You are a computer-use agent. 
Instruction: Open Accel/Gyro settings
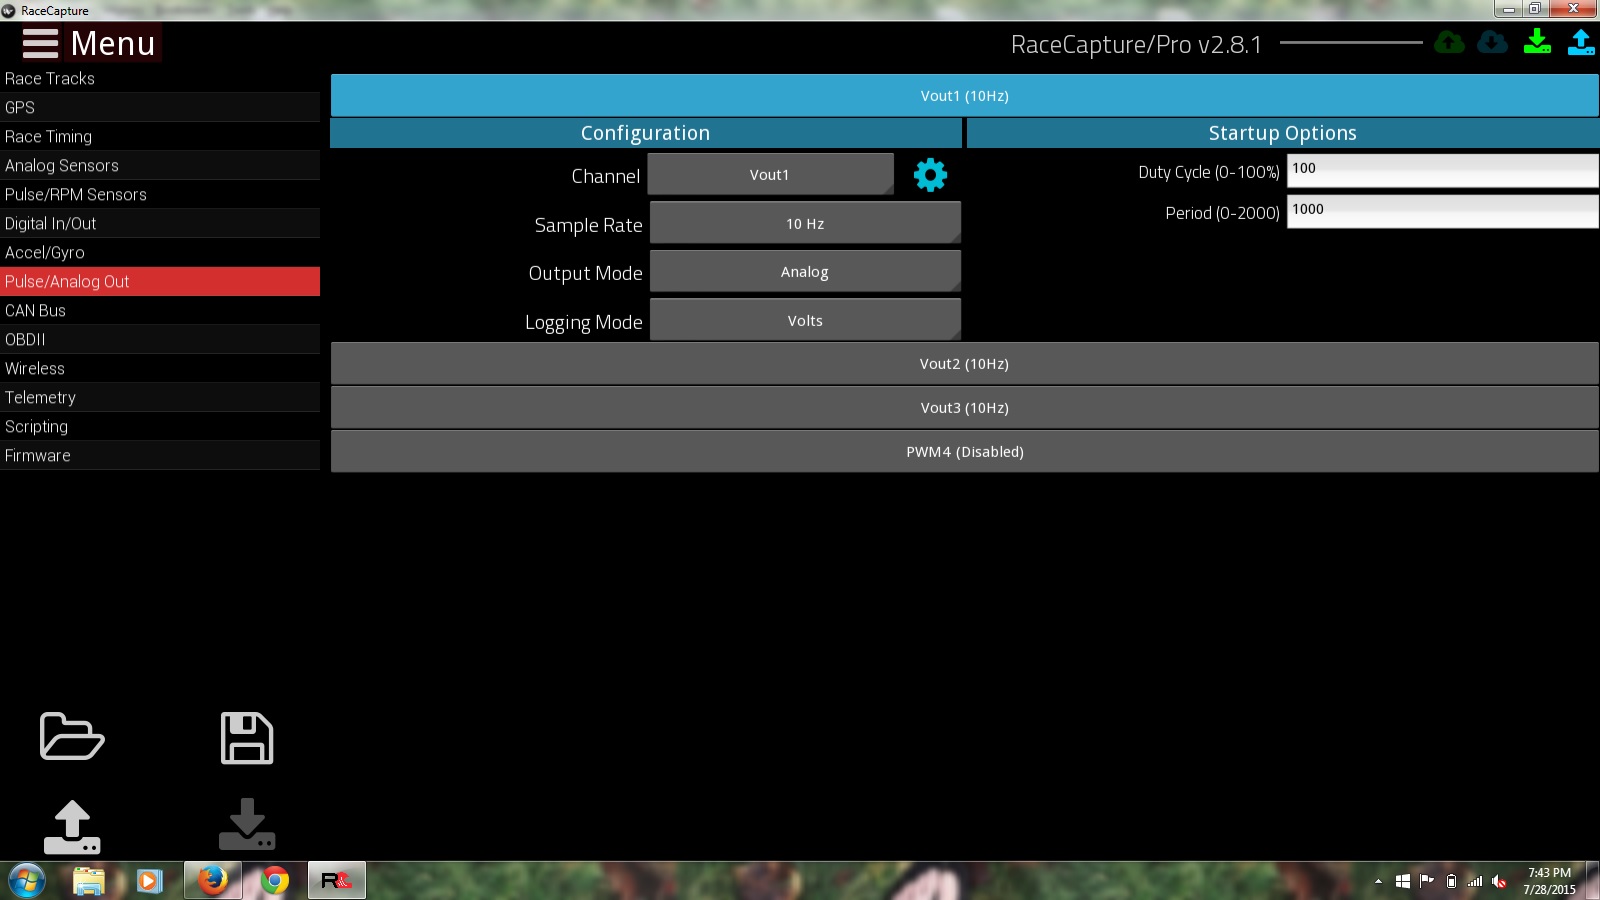[x=160, y=252]
